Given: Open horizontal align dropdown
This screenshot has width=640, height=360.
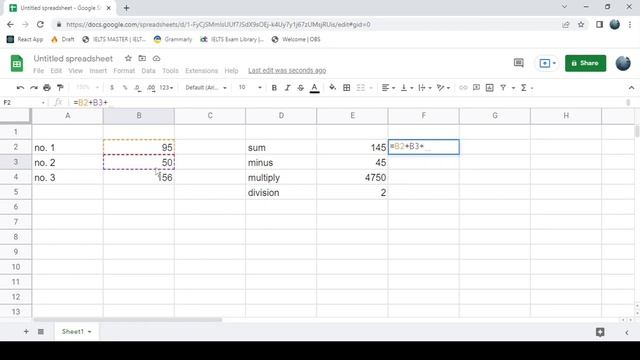Looking at the screenshot, I should point(388,88).
